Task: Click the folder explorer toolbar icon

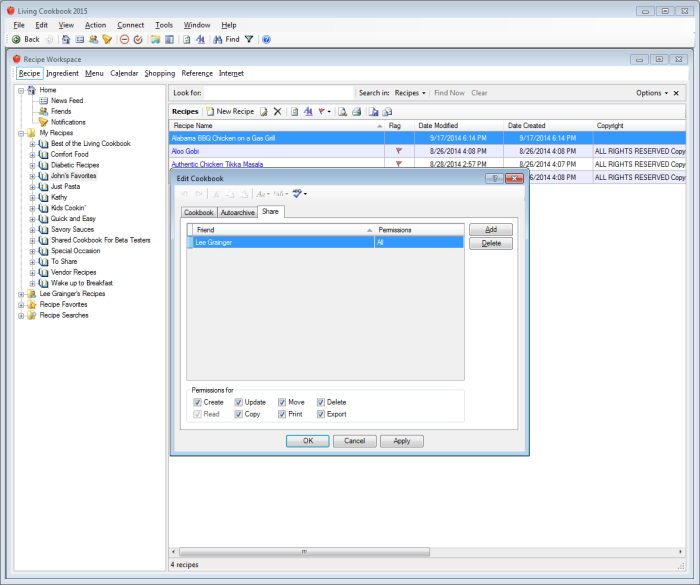Action: click(155, 39)
